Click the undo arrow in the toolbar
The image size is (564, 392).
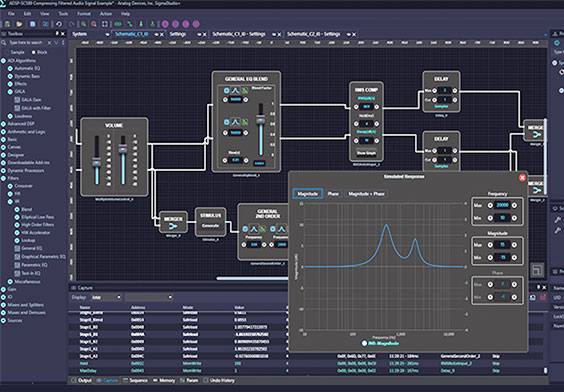(x=59, y=24)
